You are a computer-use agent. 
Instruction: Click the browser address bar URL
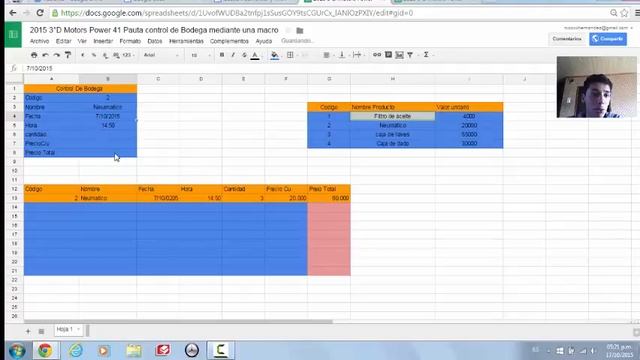pos(237,13)
